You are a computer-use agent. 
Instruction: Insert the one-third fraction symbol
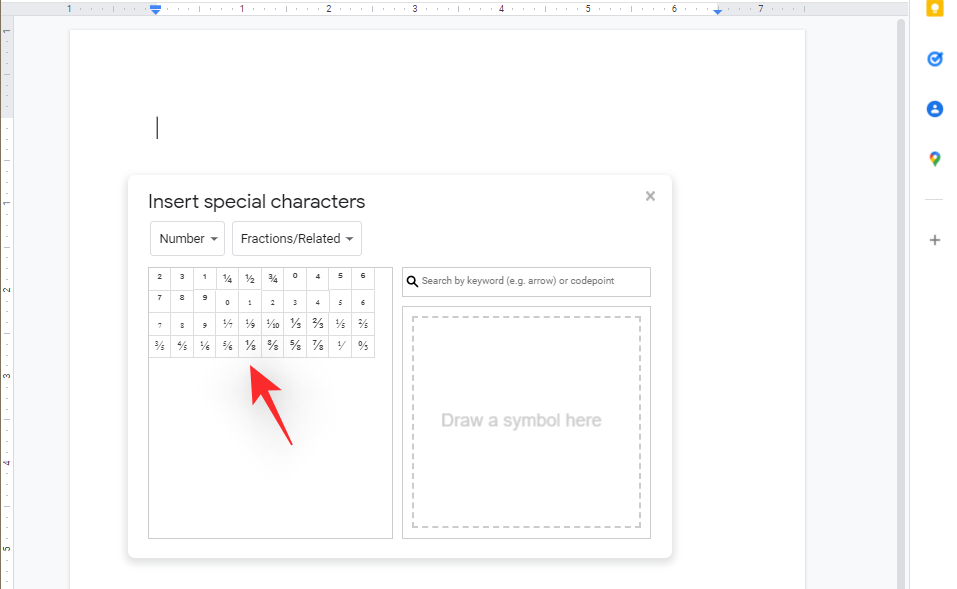pos(295,324)
